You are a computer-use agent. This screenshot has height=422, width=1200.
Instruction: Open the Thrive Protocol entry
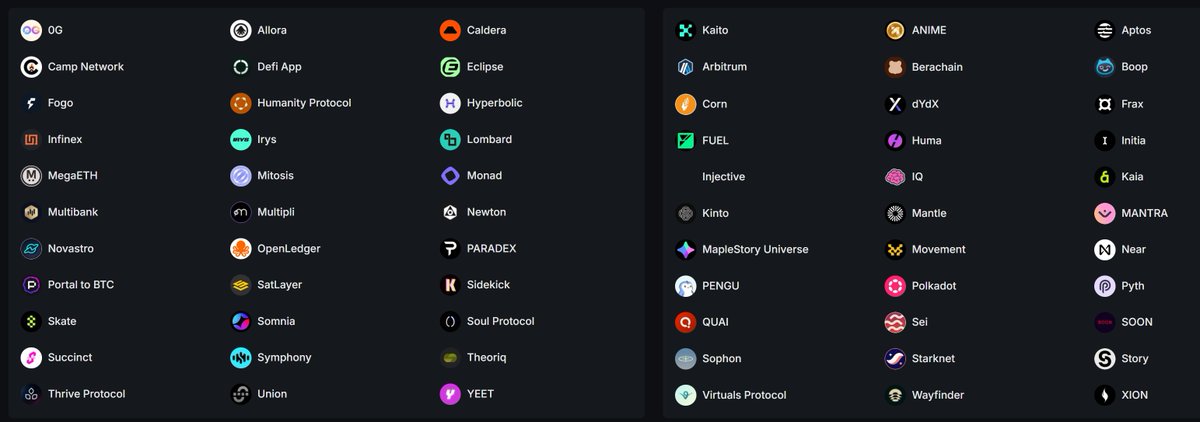point(73,394)
